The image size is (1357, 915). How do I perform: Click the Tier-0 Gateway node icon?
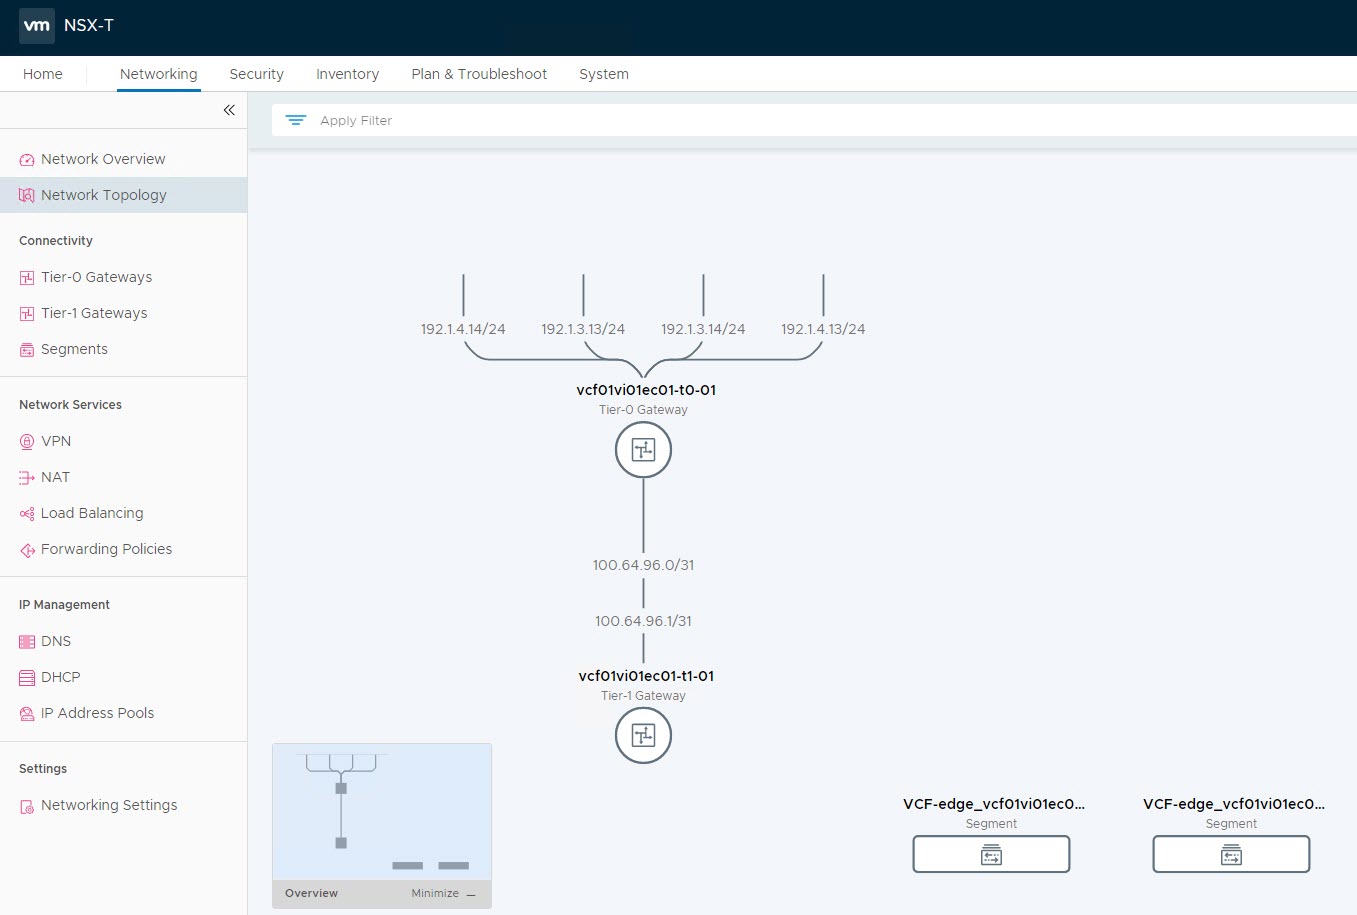tap(643, 450)
